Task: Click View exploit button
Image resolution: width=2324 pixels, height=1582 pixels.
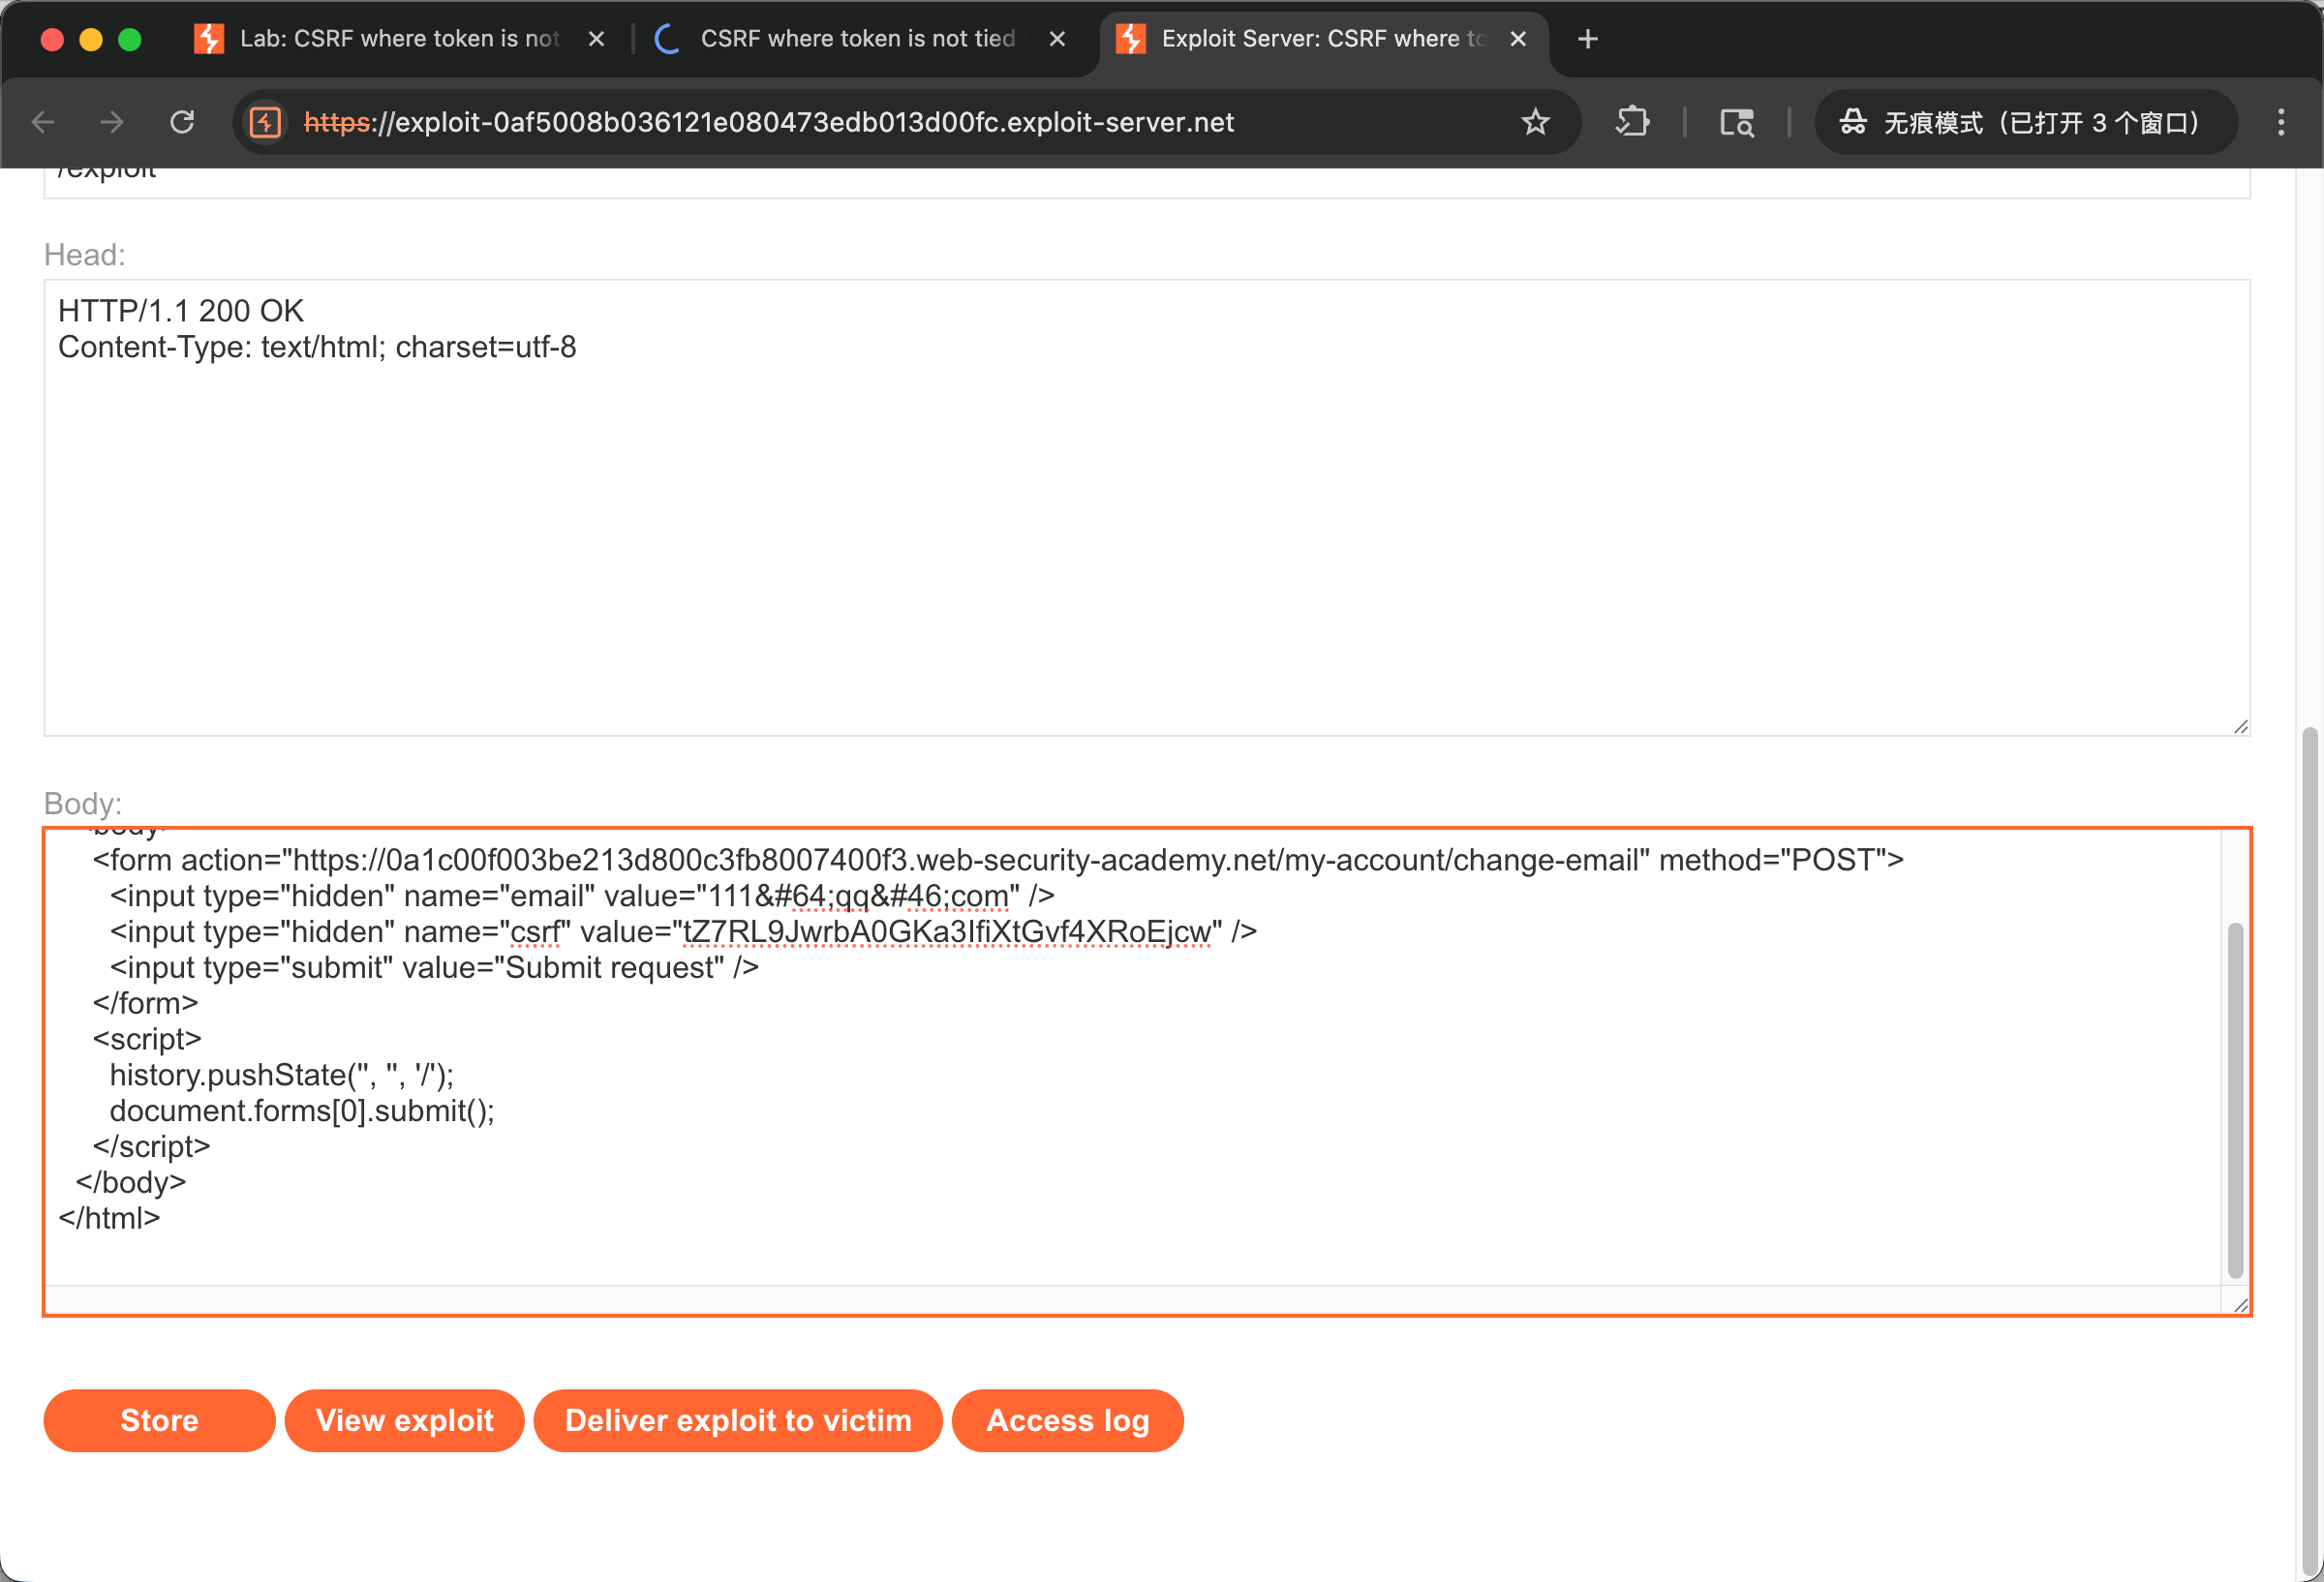Action: coord(404,1420)
